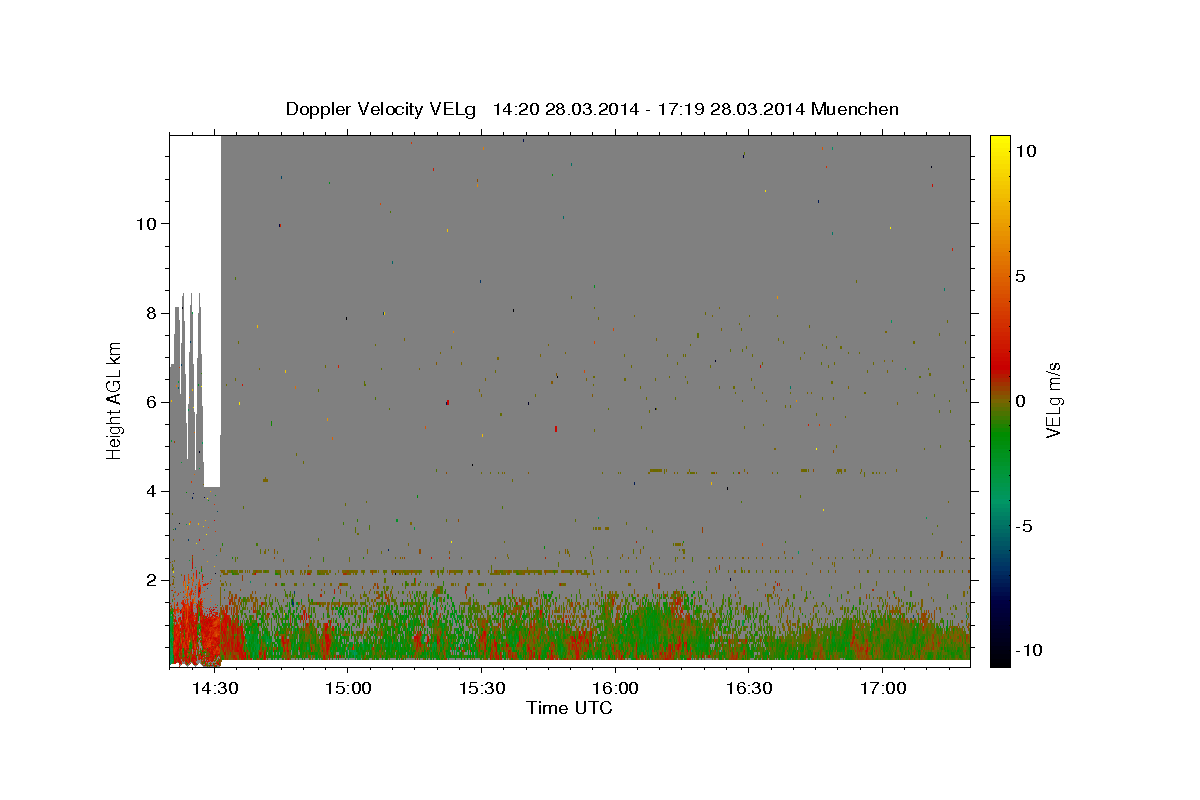Click the 14:30 time tick label
Viewport: 1200px width, 800px height.
(x=214, y=689)
